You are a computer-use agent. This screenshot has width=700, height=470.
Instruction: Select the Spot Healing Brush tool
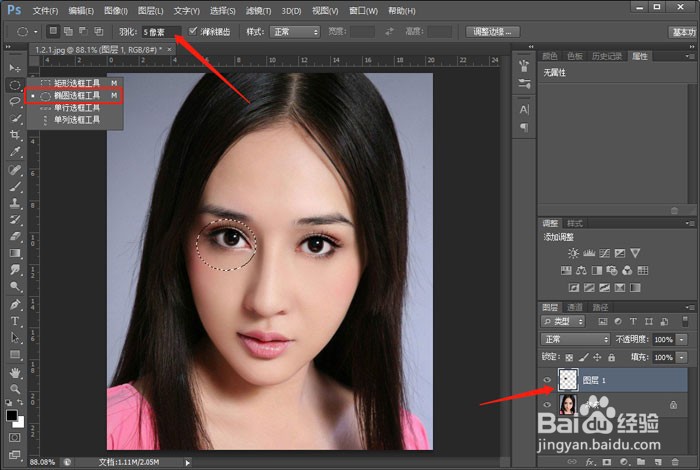click(x=15, y=170)
